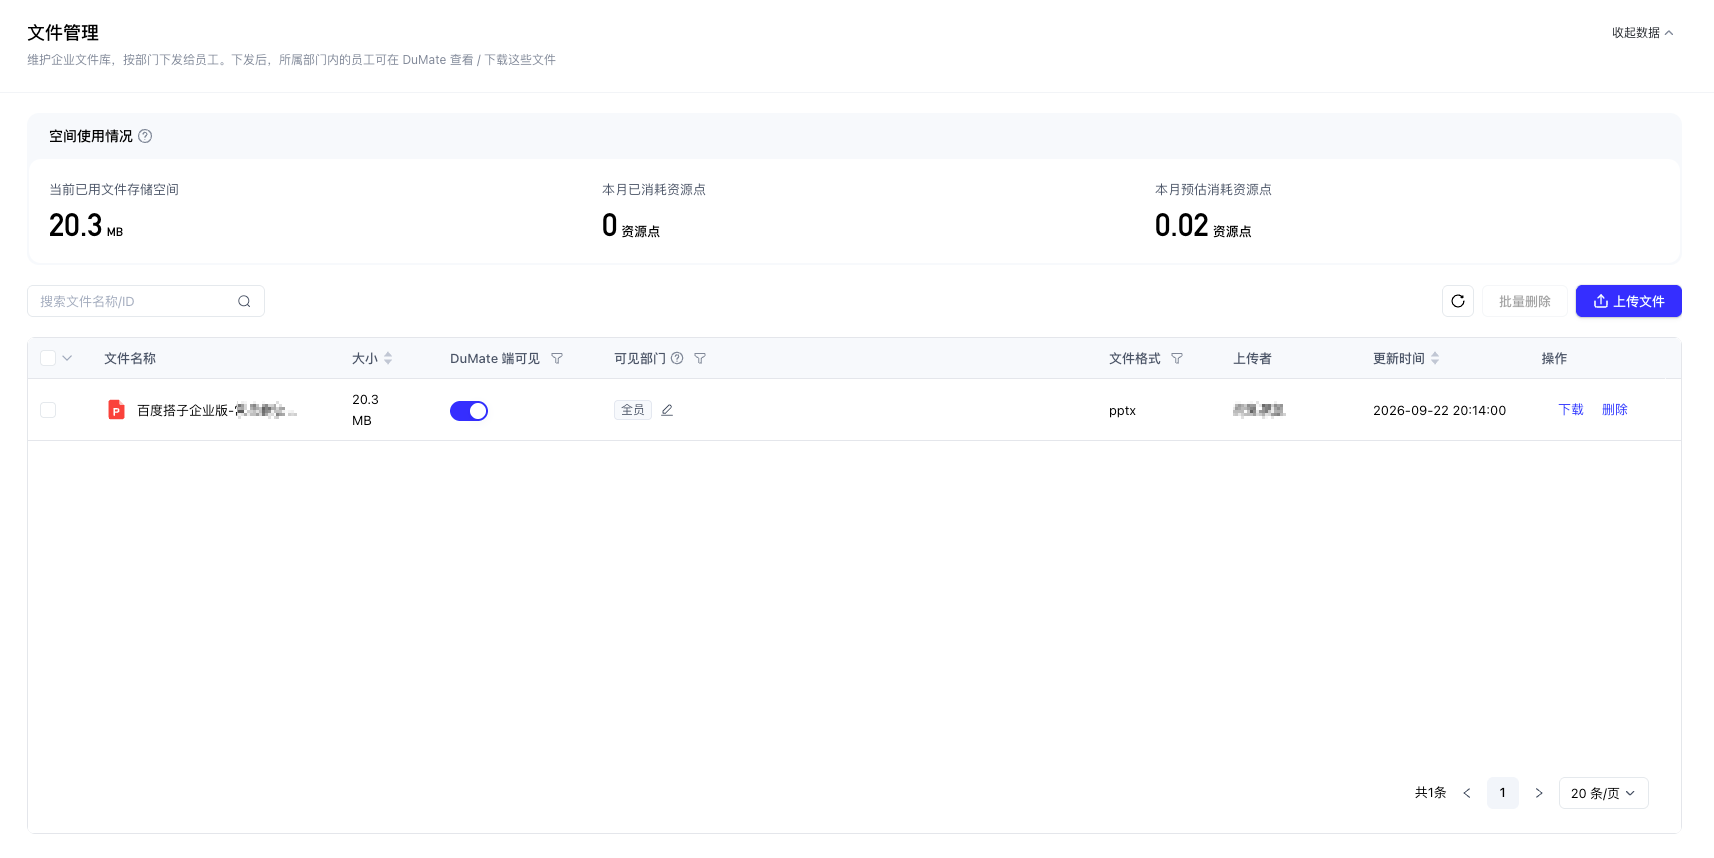
Task: Click the 上传者 column header
Action: pyautogui.click(x=1252, y=358)
